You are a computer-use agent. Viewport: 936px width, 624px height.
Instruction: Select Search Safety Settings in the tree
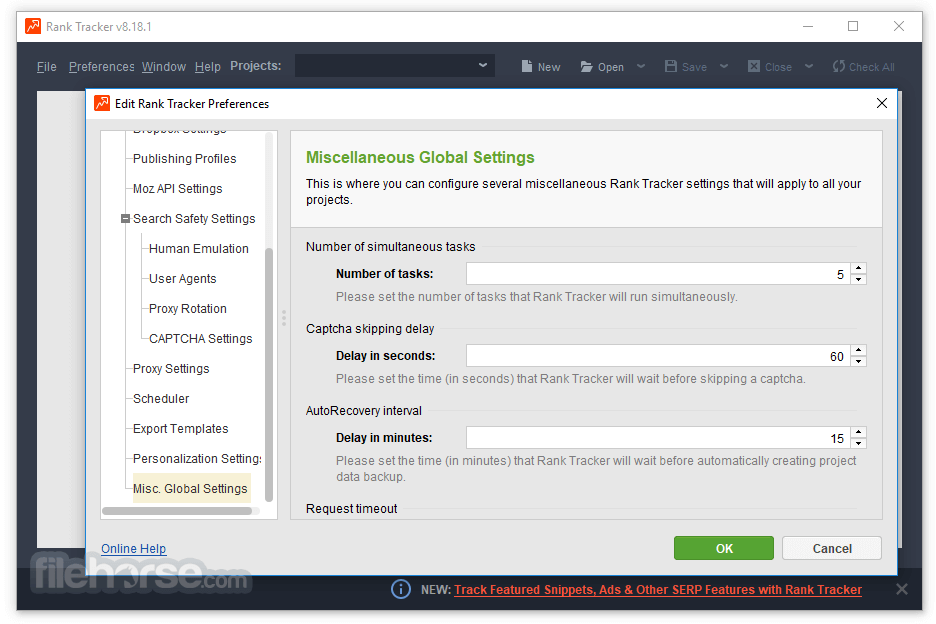tap(194, 219)
